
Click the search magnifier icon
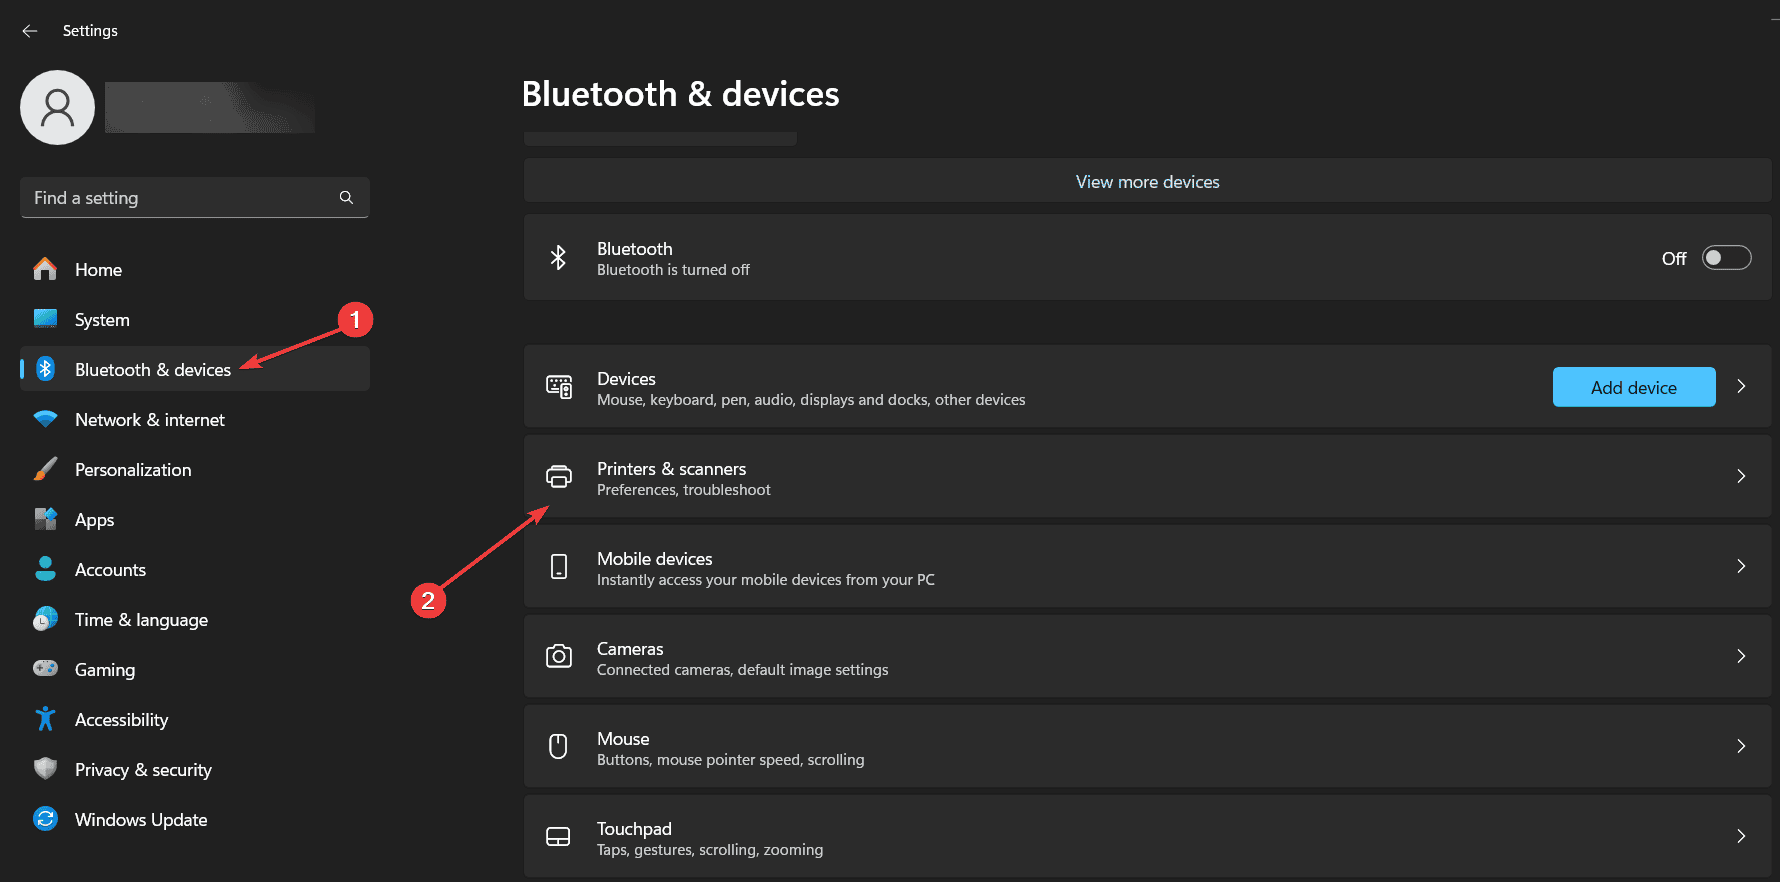tap(346, 198)
